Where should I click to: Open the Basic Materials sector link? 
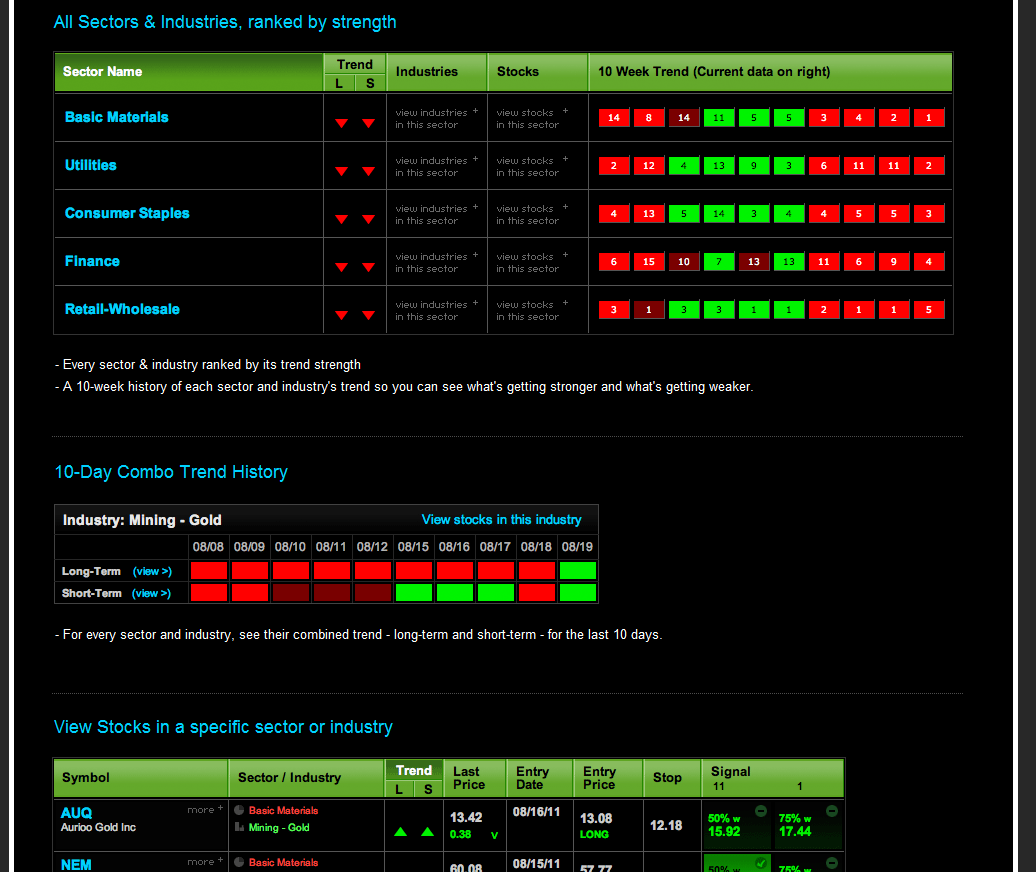click(116, 117)
